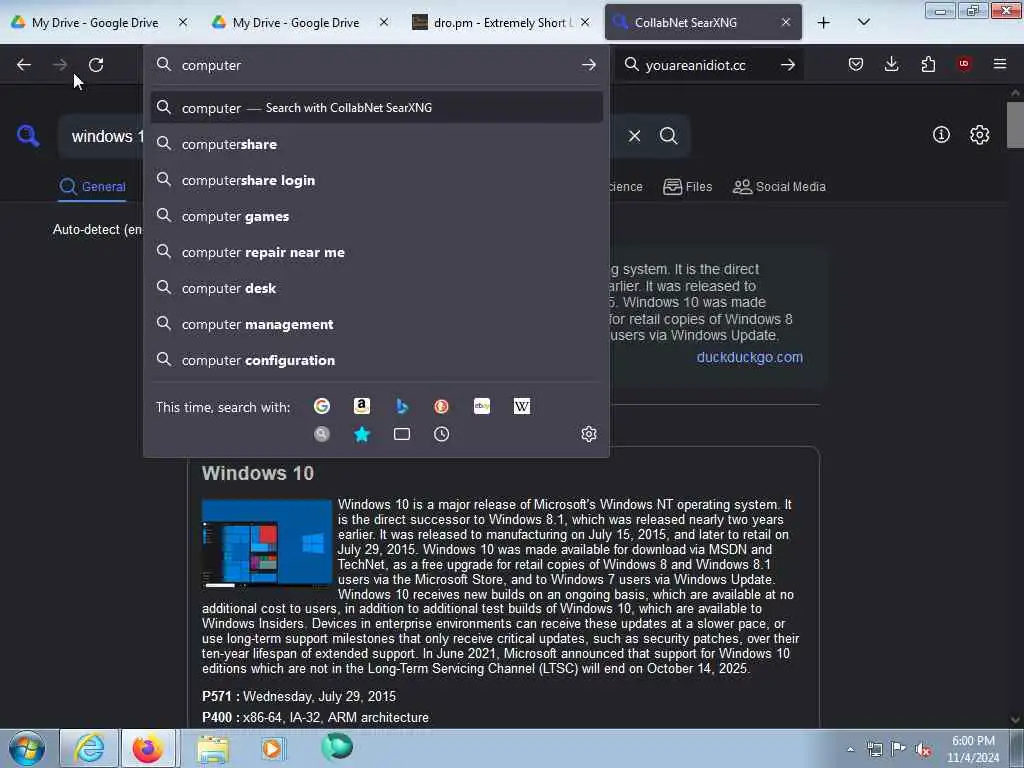Screen dimensions: 1024x768
Task: Select Files search category
Action: click(688, 187)
